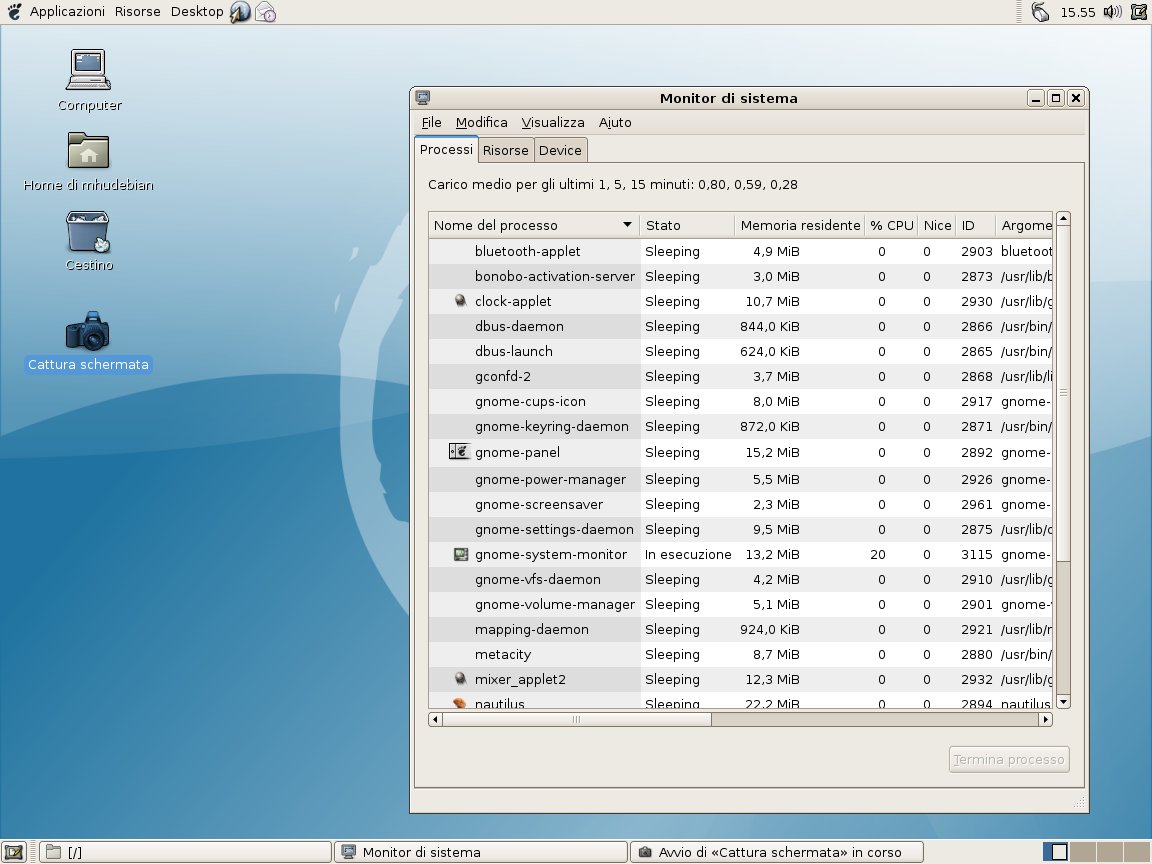1152x864 pixels.
Task: Click the mixer_applet2 process icon
Action: 461,679
